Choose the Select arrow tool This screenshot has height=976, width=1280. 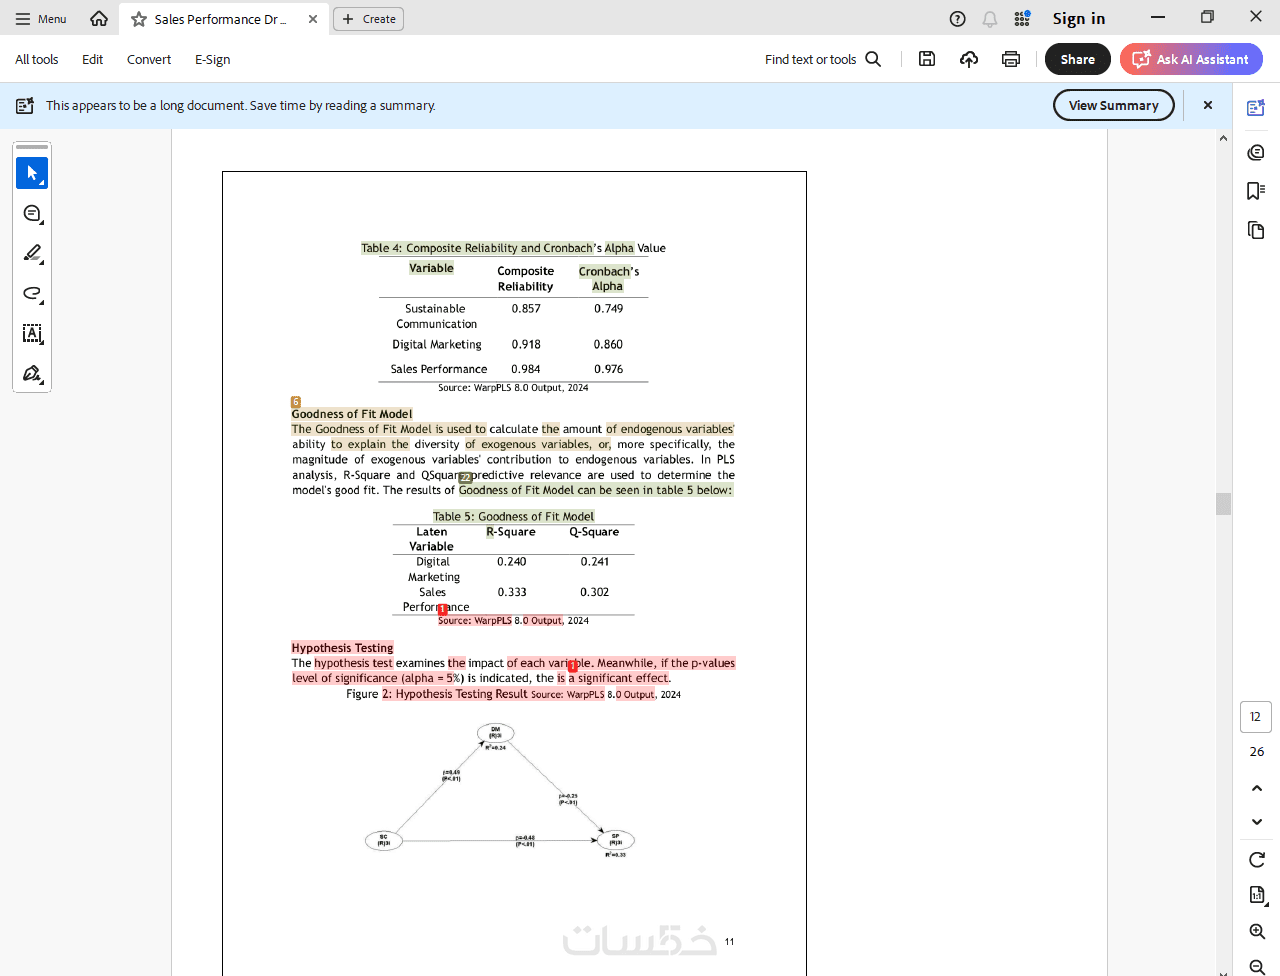point(32,173)
